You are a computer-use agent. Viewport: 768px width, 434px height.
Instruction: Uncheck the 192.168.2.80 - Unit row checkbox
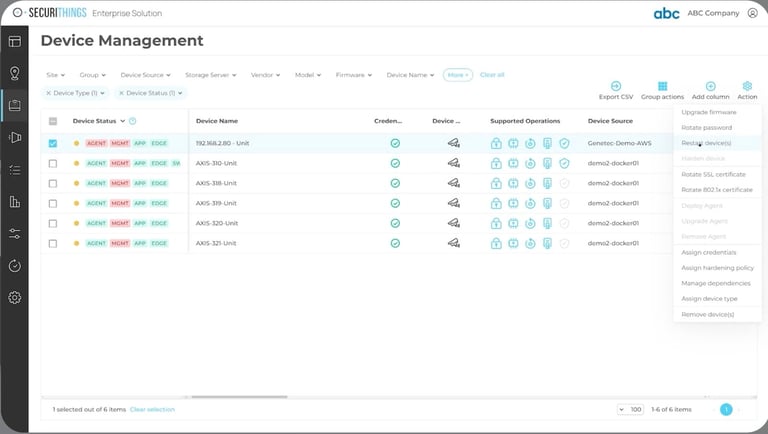[x=53, y=144]
